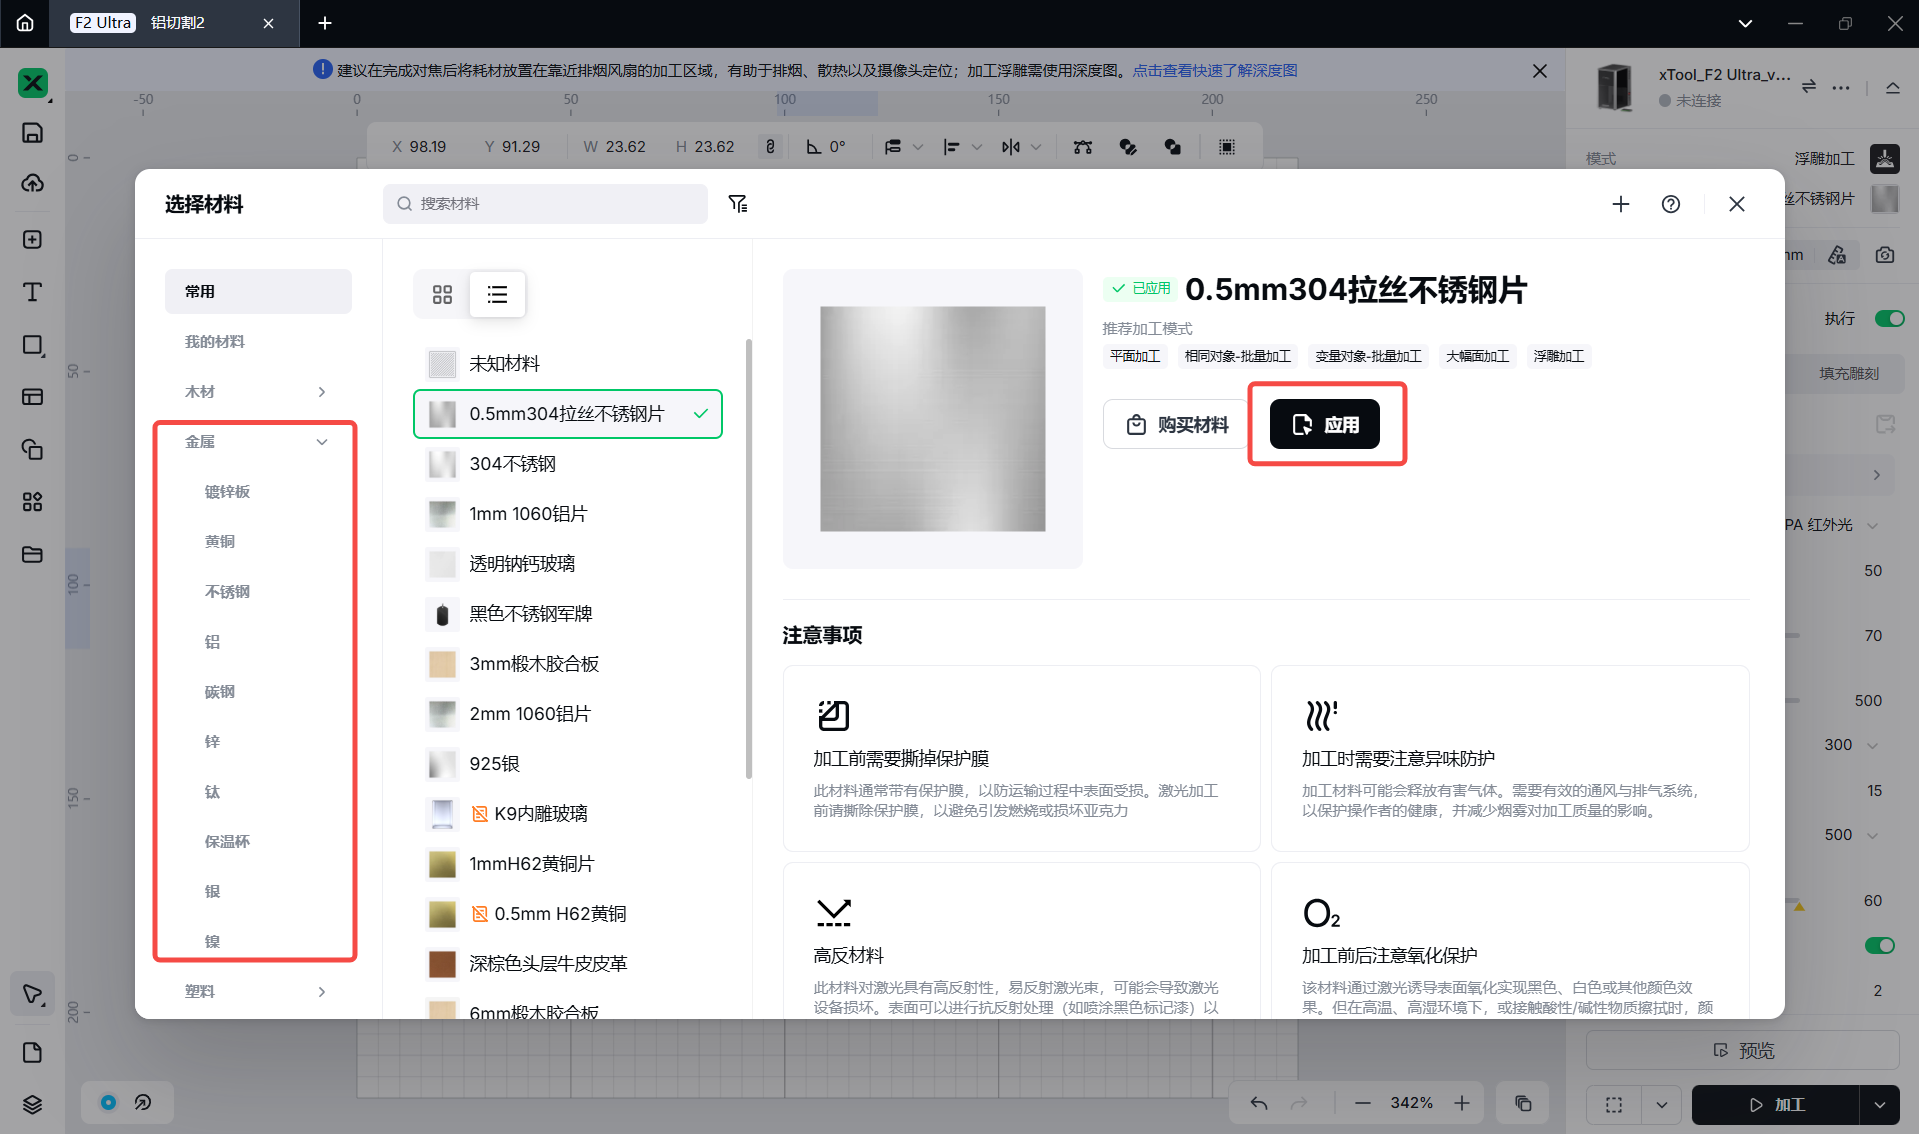Select the 浮雕加工 recommended mode tag
Screen dimensions: 1919x1134
[1558, 356]
